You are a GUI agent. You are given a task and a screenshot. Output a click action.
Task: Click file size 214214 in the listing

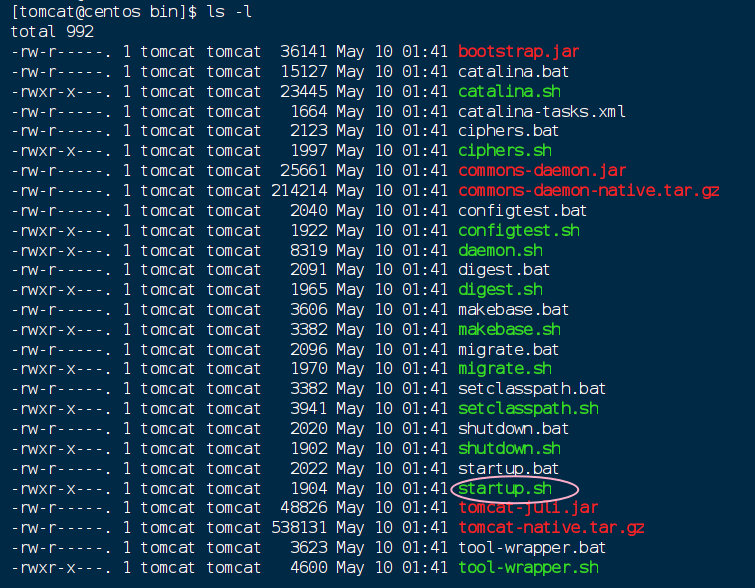pos(299,191)
